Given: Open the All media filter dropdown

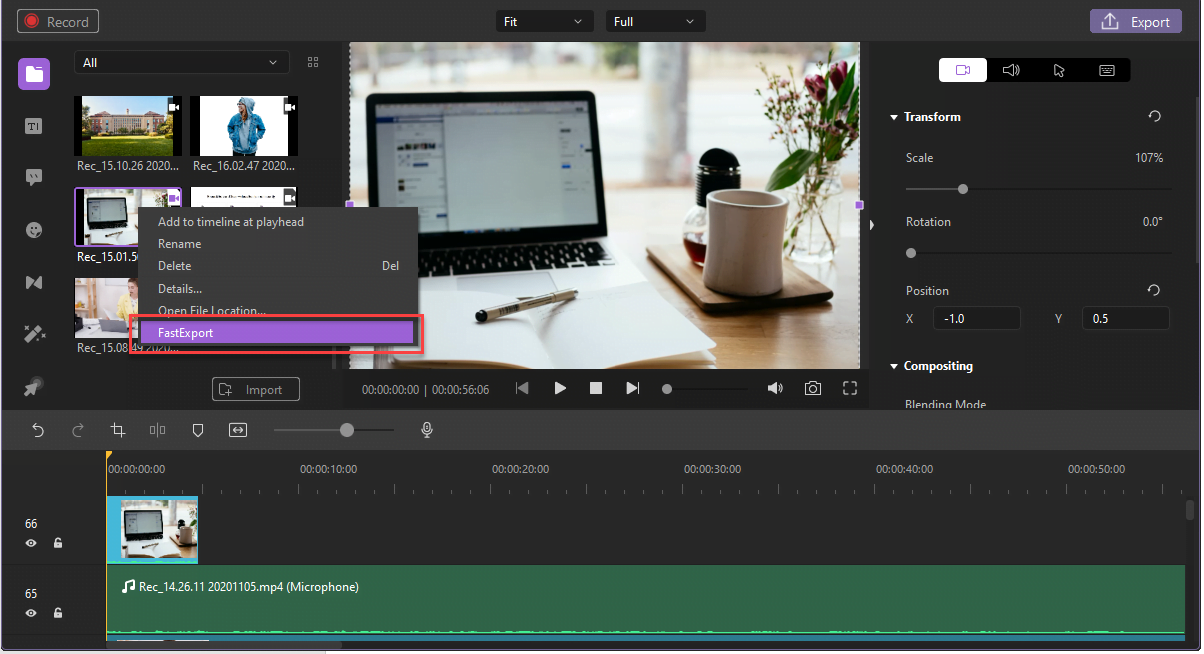Looking at the screenshot, I should (182, 62).
